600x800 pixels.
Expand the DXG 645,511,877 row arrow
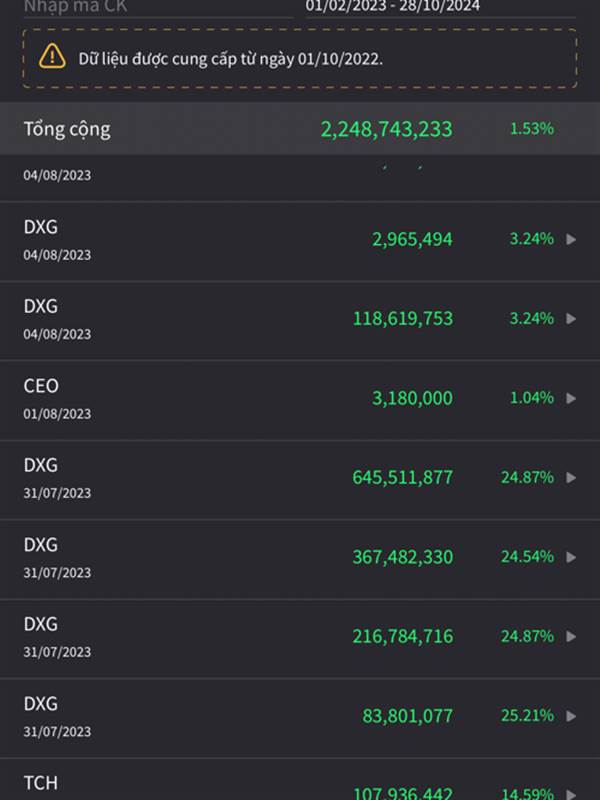pyautogui.click(x=571, y=478)
